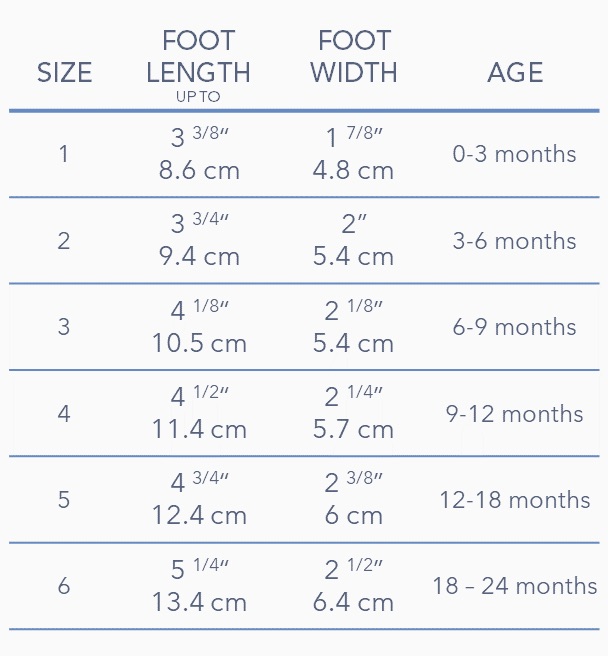608x656 pixels.
Task: Click the 0-3 months age cell
Action: point(514,154)
